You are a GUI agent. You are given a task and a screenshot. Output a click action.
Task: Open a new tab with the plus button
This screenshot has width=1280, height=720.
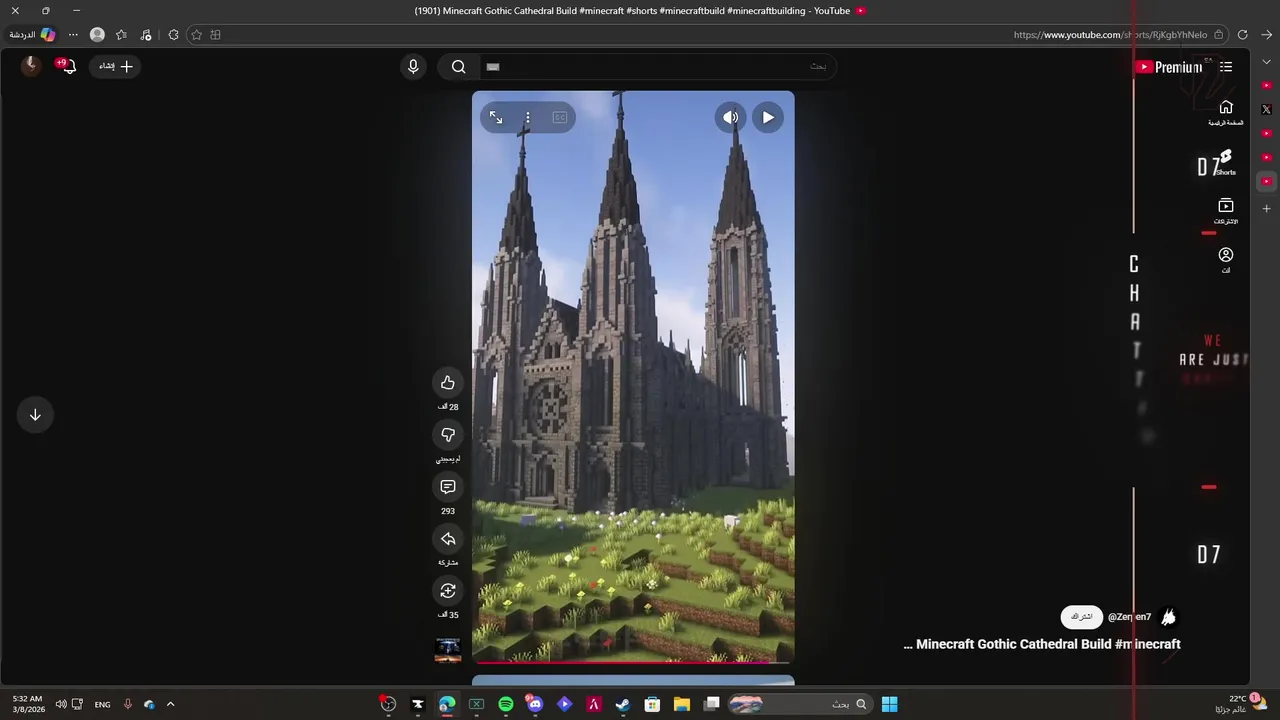tap(1266, 208)
